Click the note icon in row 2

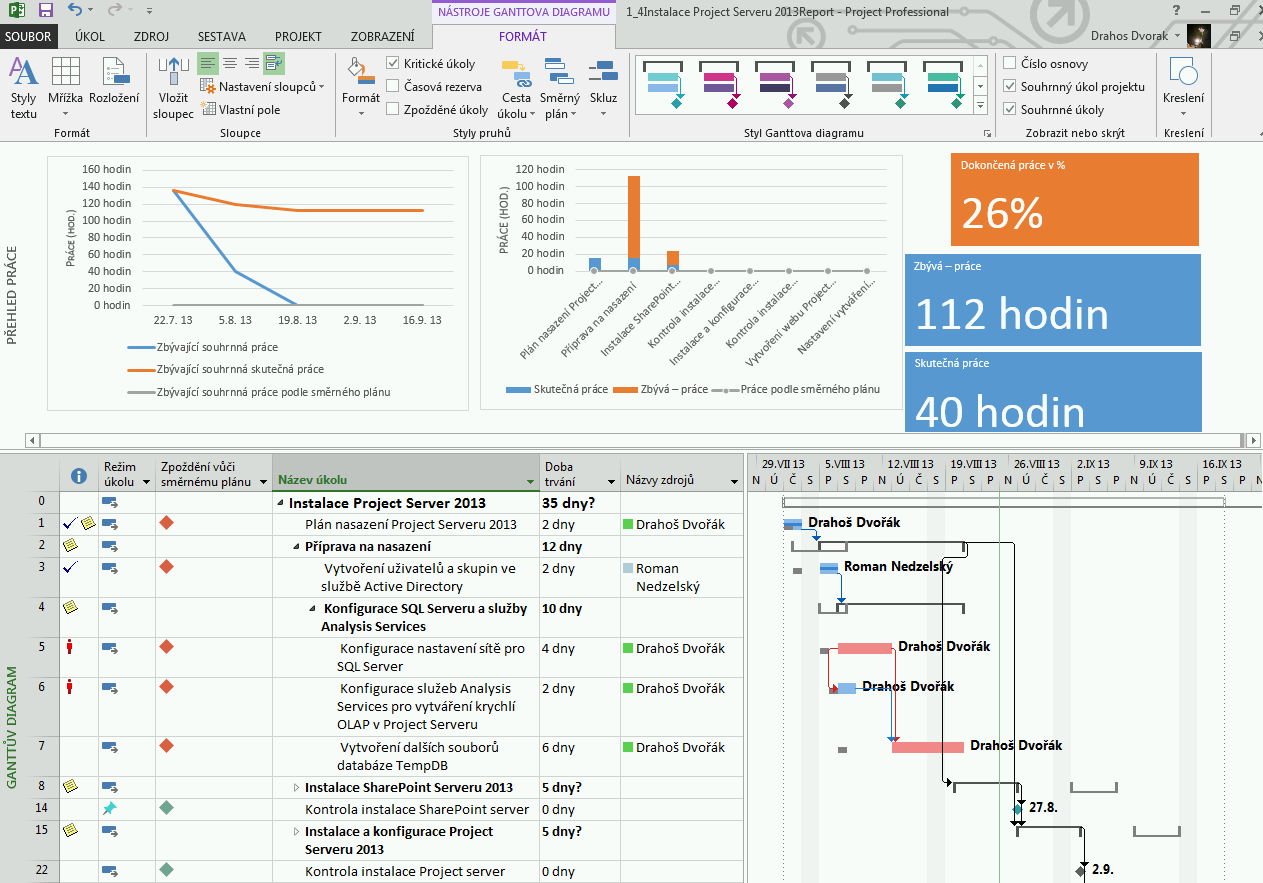point(70,545)
